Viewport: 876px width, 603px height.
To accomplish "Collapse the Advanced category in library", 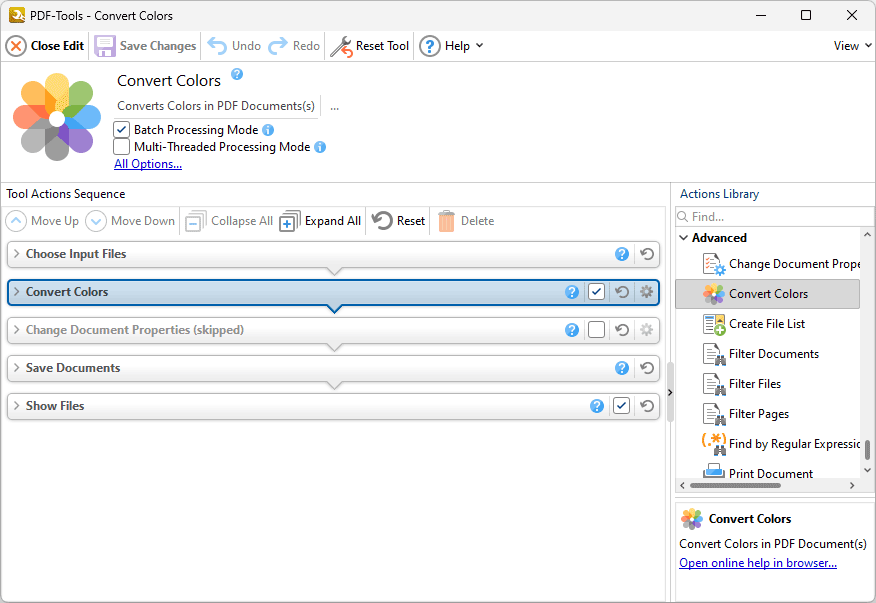I will [x=683, y=238].
